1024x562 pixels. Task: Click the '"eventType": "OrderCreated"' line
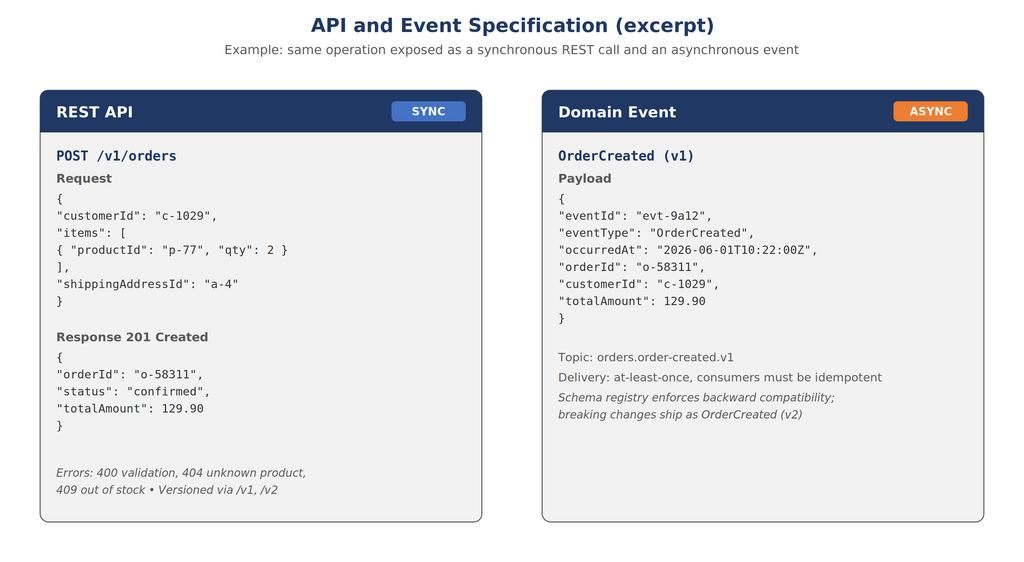click(656, 233)
